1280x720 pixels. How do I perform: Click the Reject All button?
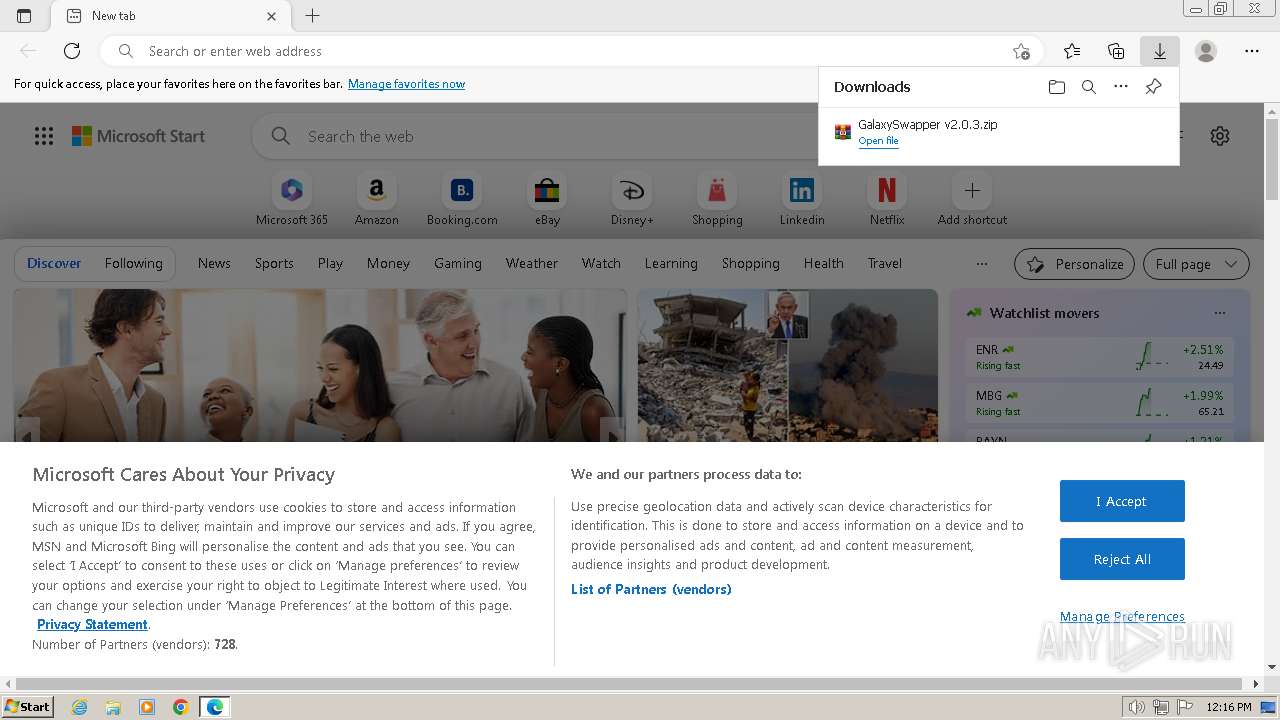[x=1122, y=559]
